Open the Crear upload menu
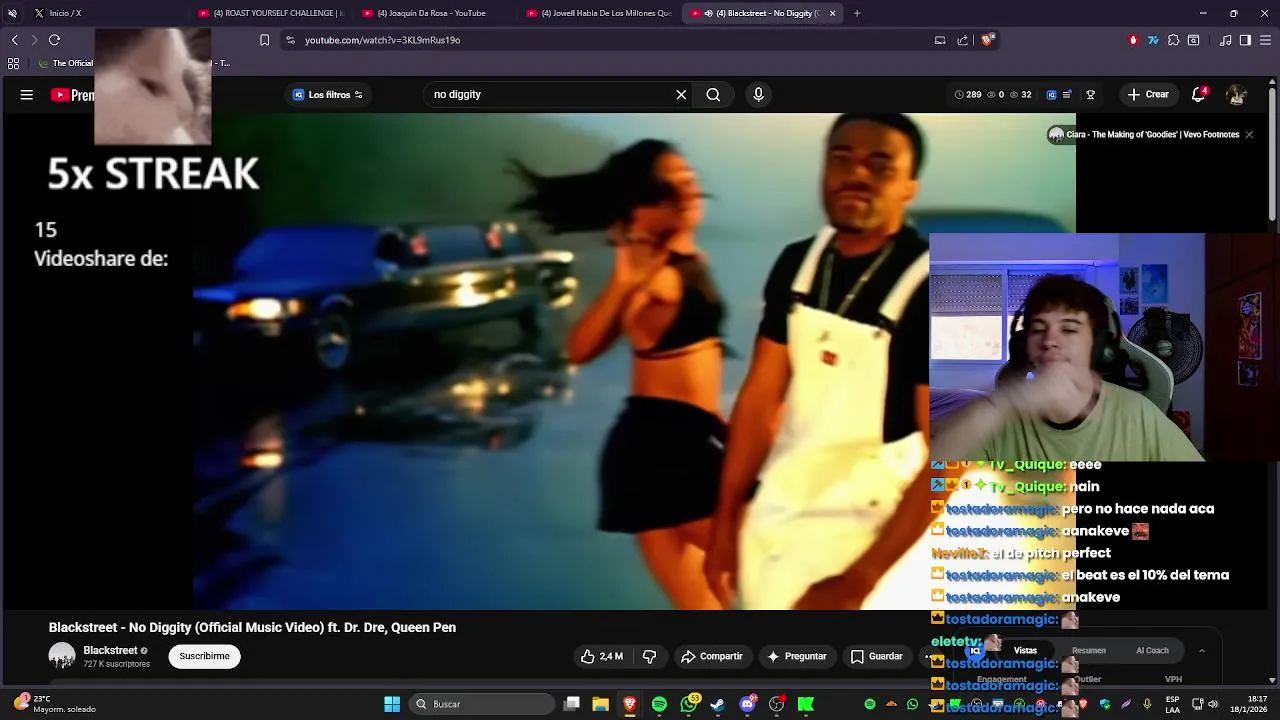This screenshot has width=1280, height=720. (1148, 94)
